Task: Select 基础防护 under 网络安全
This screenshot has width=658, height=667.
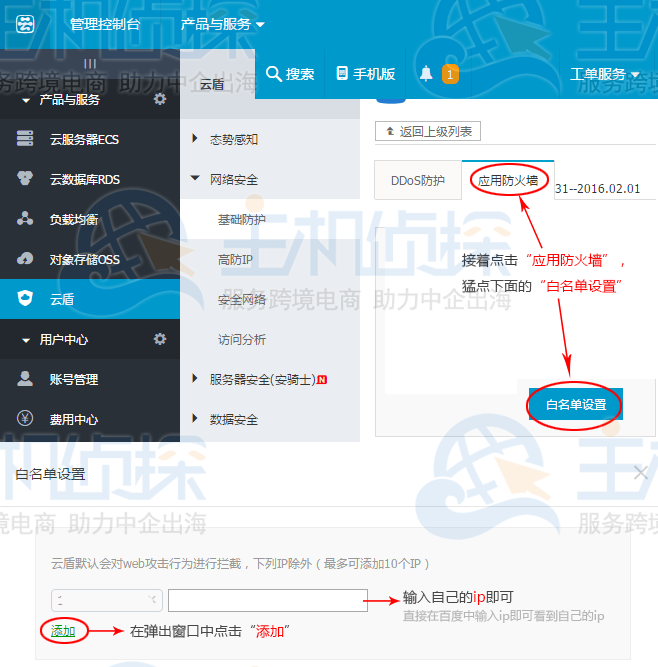Action: tap(242, 219)
